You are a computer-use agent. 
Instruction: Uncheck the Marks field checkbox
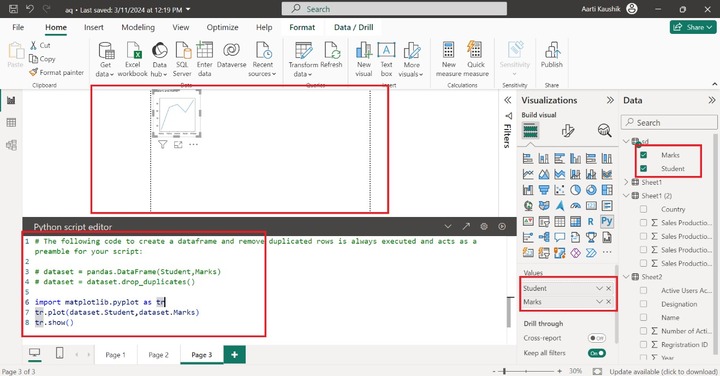tap(643, 155)
